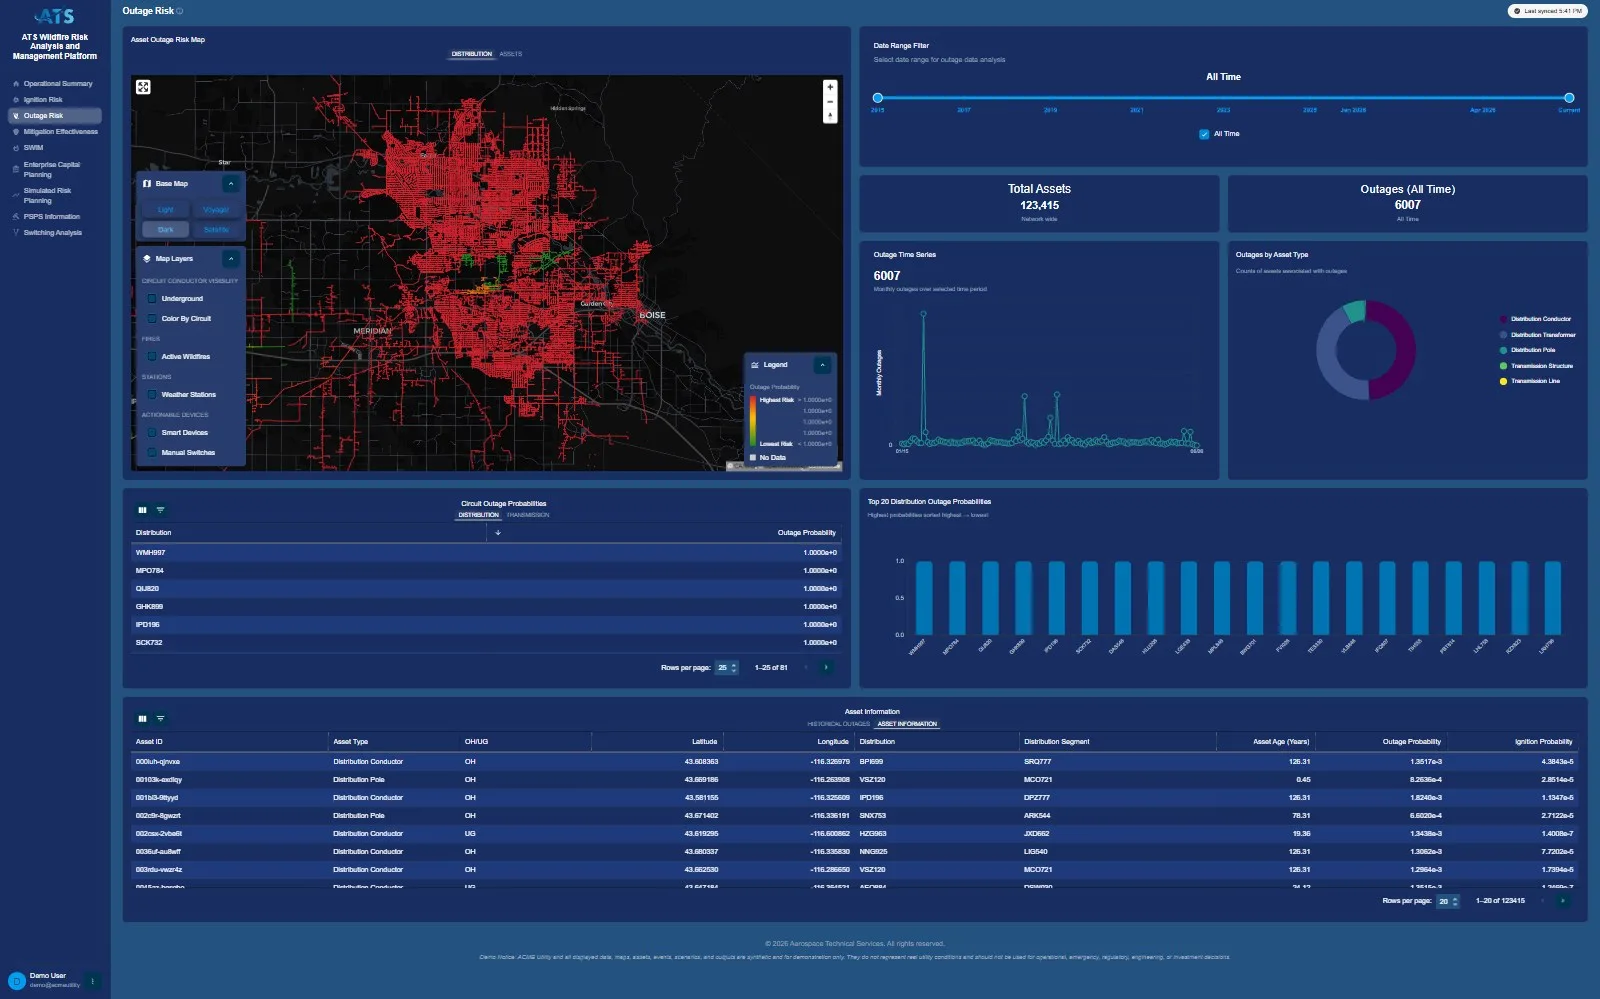
Task: Click the fullscreen icon on the map
Action: tap(143, 87)
